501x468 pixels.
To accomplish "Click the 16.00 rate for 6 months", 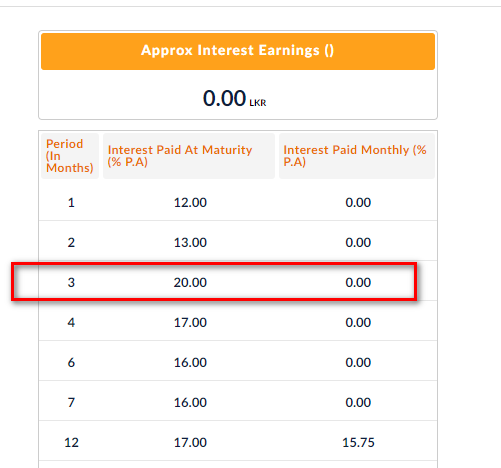I will pyautogui.click(x=190, y=363).
